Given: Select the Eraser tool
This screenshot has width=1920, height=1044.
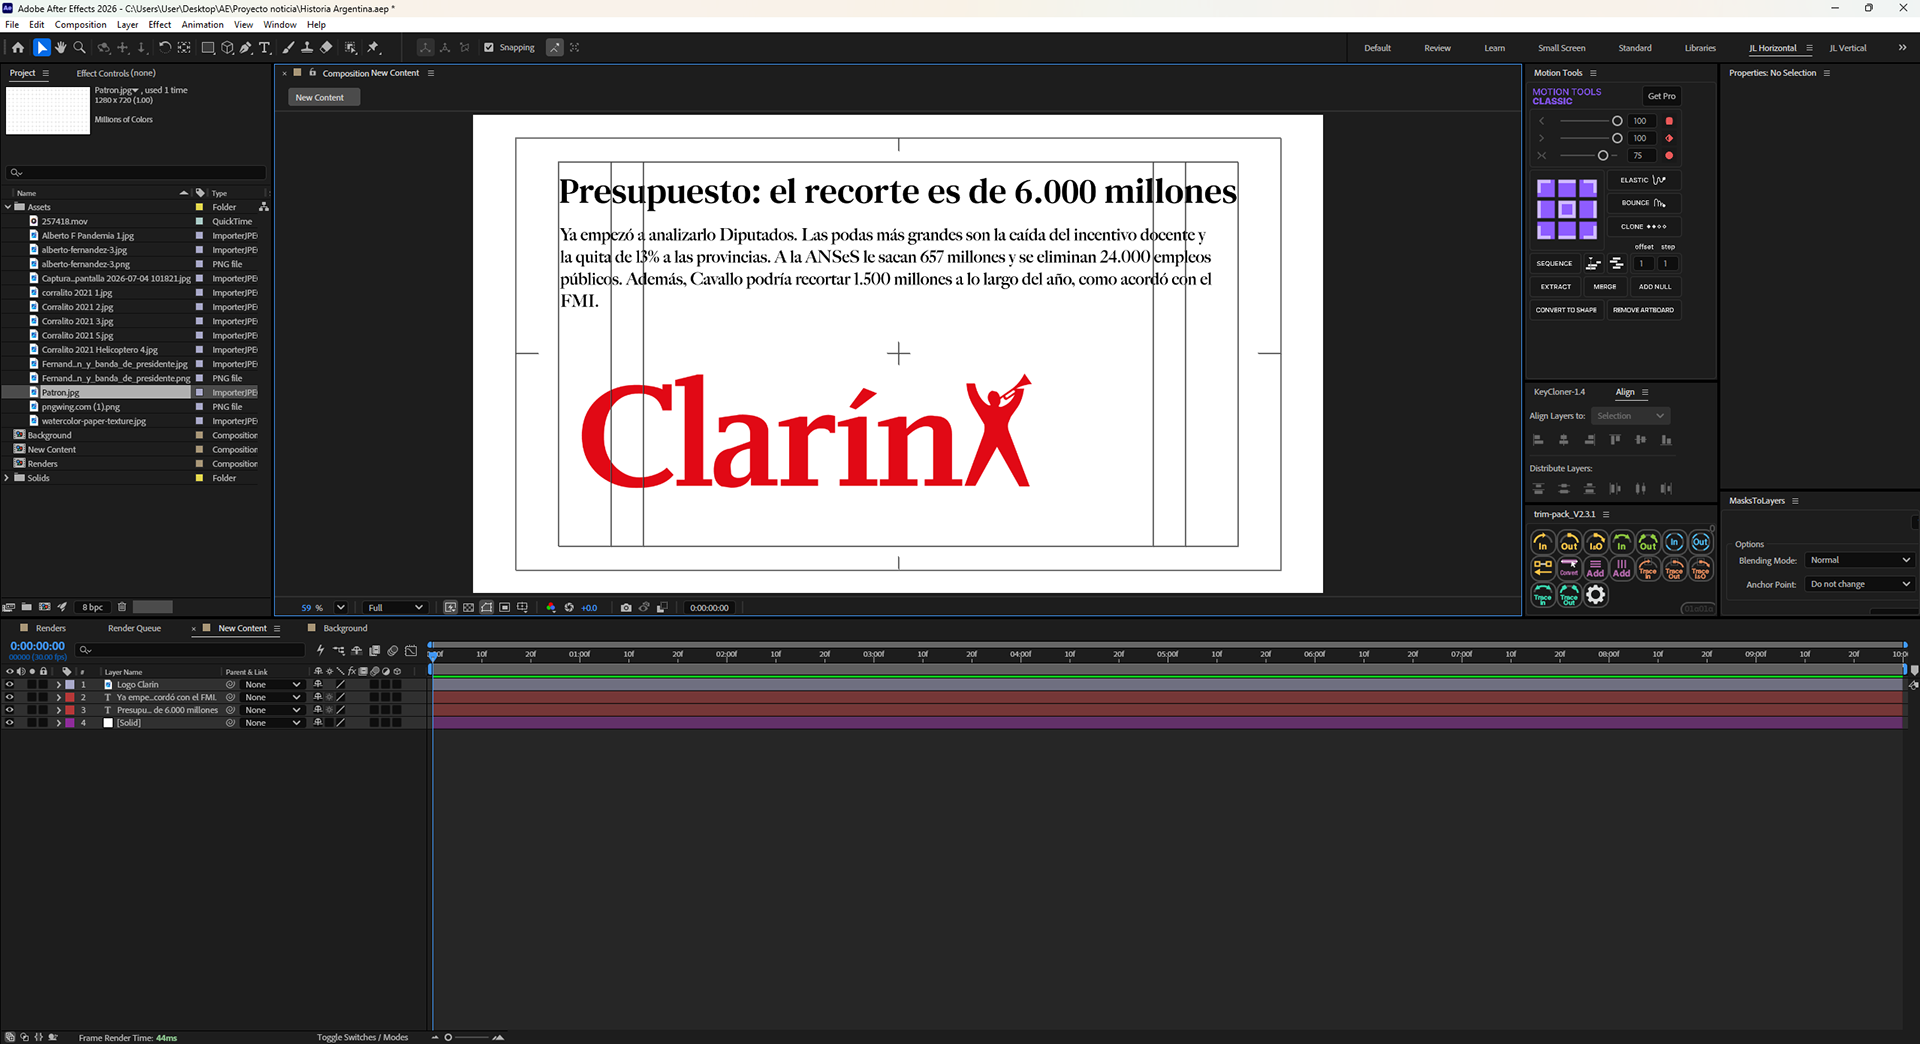Looking at the screenshot, I should pos(326,47).
